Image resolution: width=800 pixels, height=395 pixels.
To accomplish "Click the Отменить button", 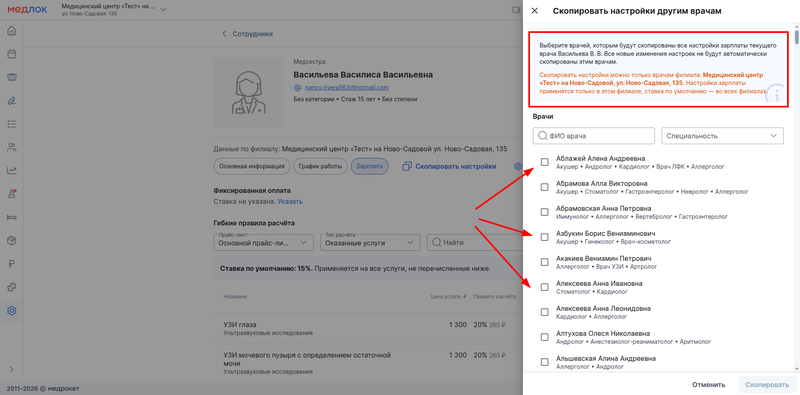I will 709,385.
